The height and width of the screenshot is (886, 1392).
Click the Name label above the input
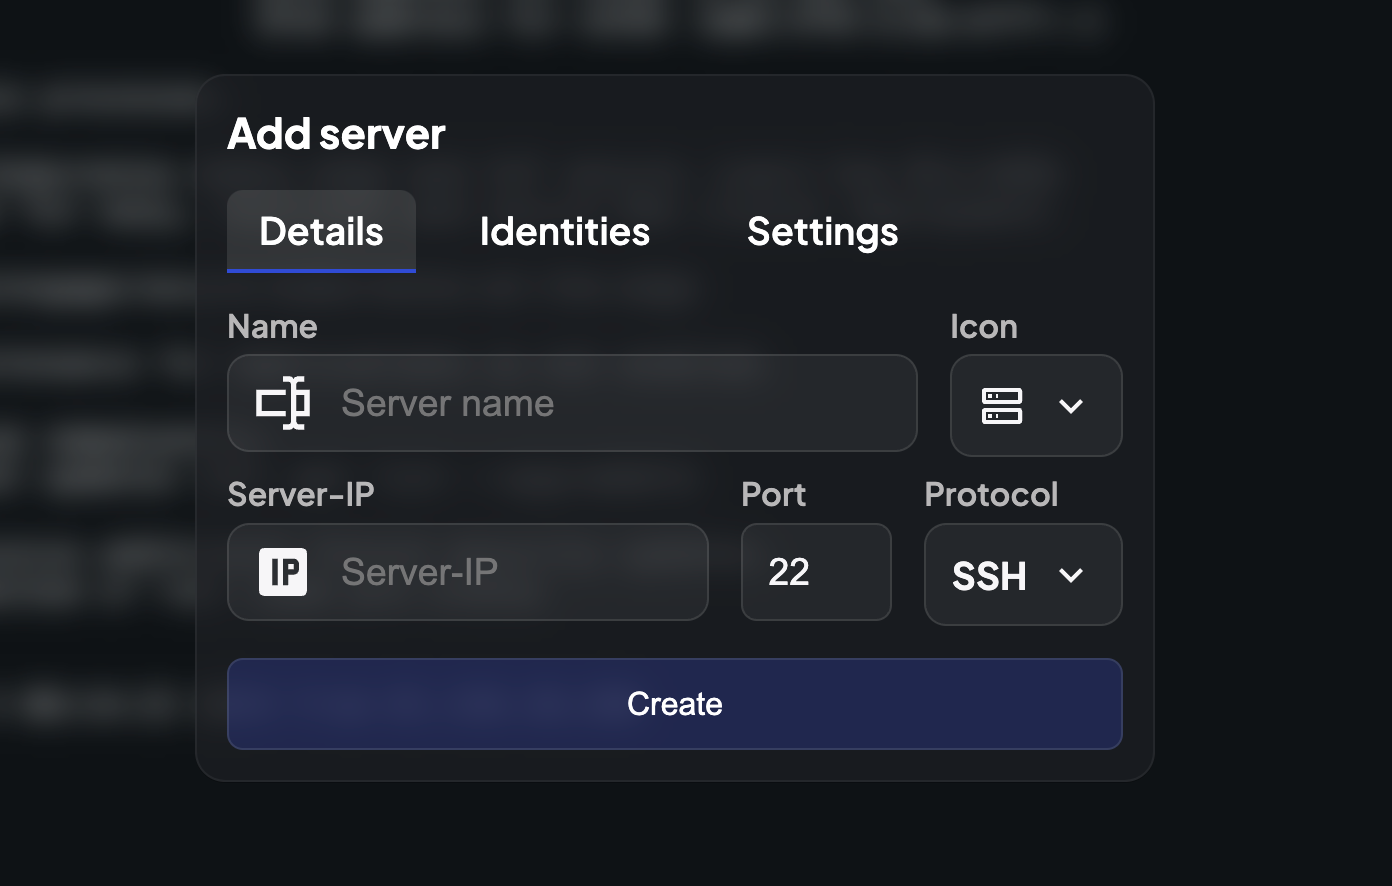(272, 326)
